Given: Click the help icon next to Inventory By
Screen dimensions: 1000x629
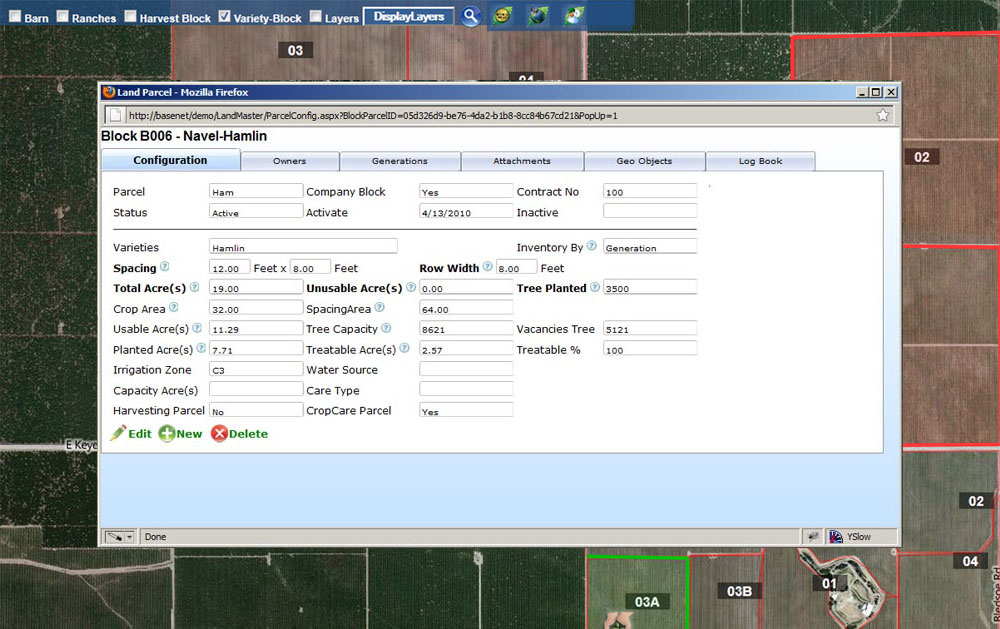Looking at the screenshot, I should 591,246.
